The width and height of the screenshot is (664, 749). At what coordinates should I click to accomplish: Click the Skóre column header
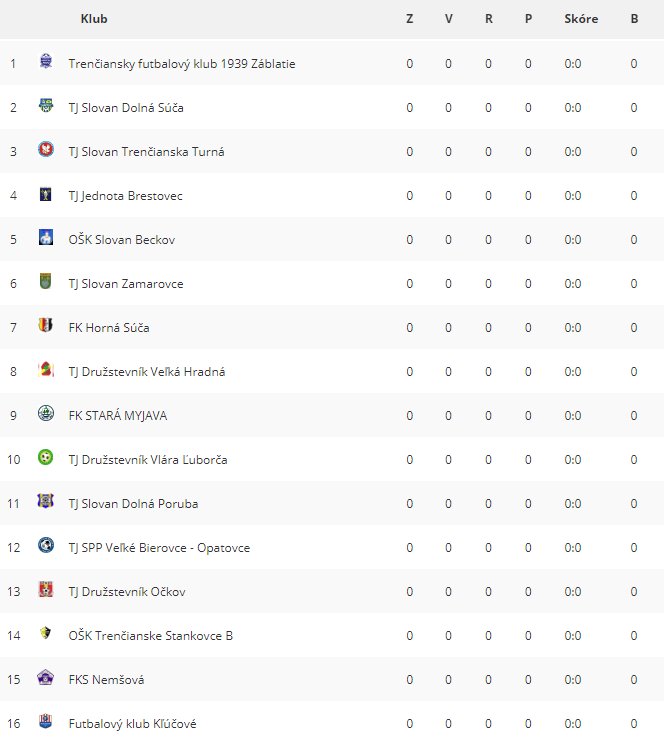point(581,19)
